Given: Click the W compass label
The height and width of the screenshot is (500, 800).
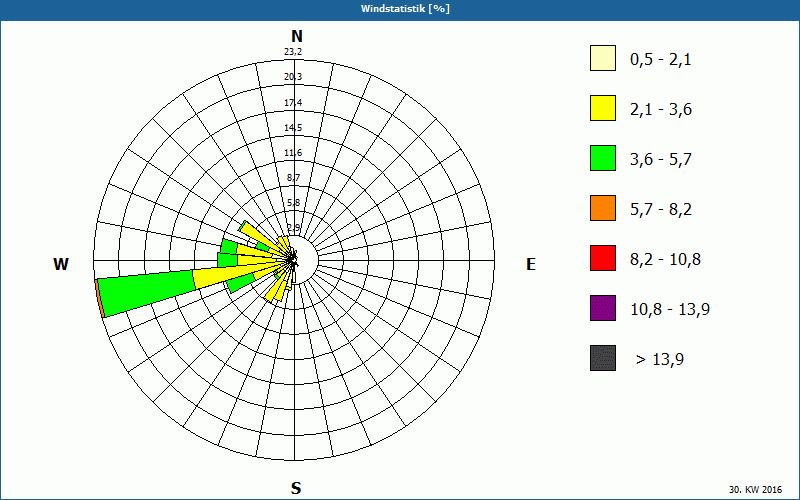Looking at the screenshot, I should (x=61, y=264).
